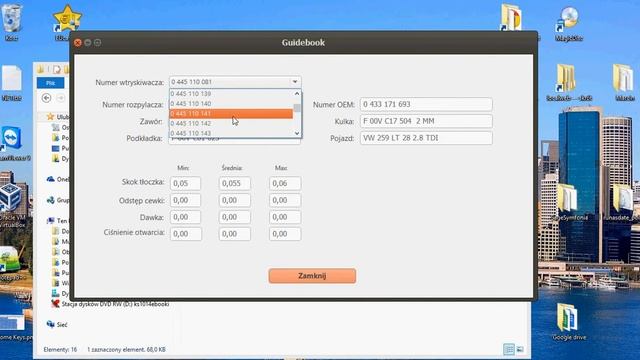Switch Explorer to details view icon
Viewport: 640px width, 360px height.
pyautogui.click(x=509, y=349)
